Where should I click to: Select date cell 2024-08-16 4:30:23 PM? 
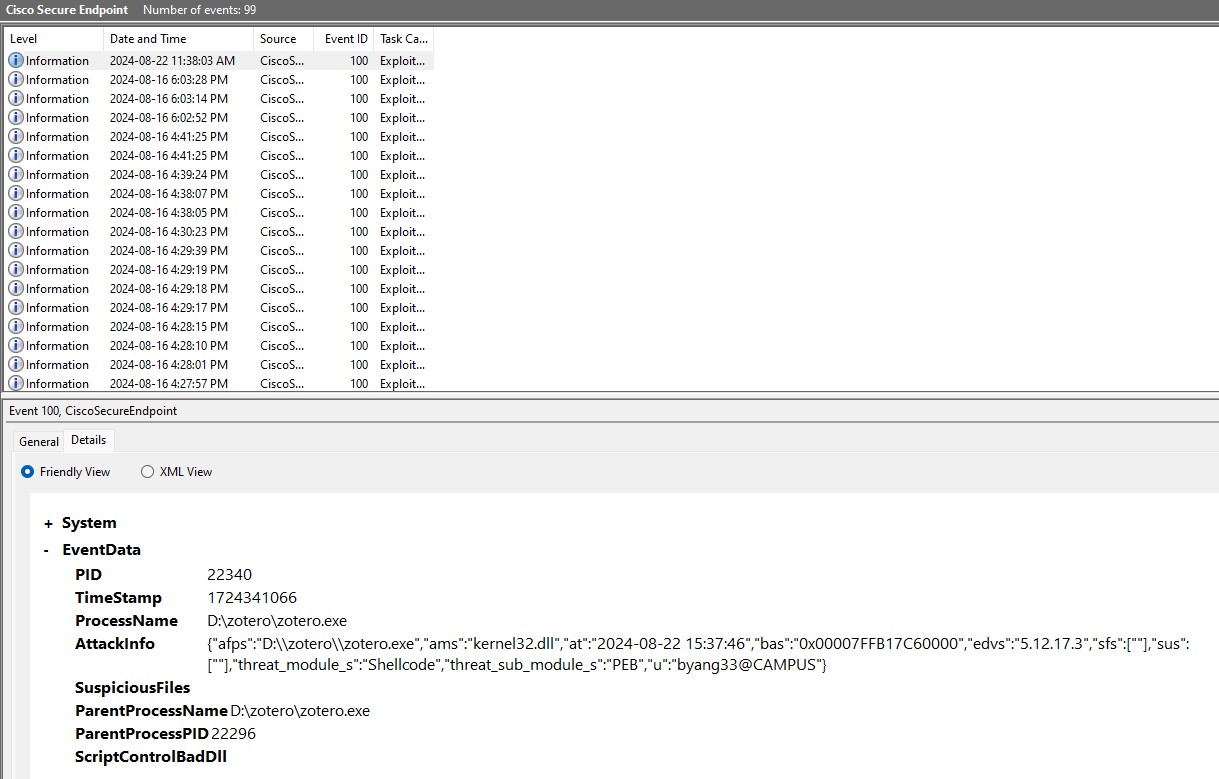tap(169, 232)
